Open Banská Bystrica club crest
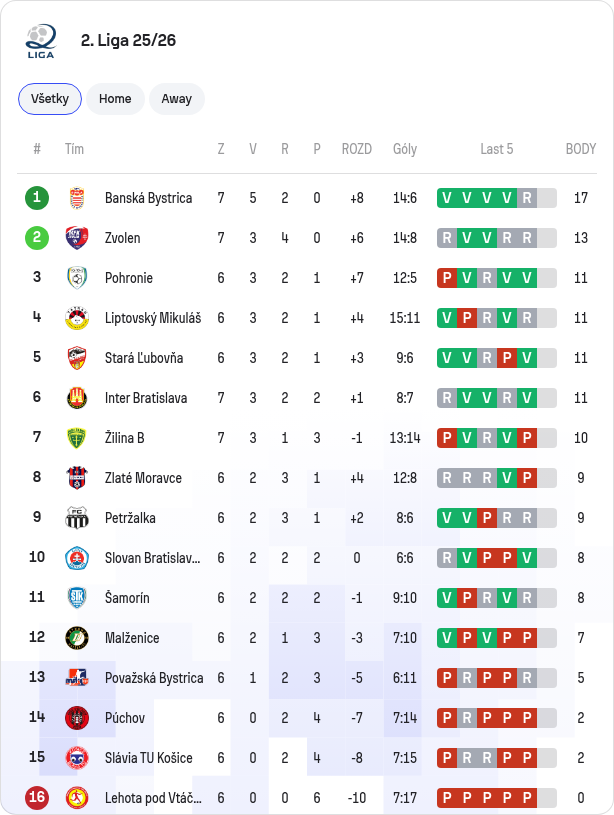This screenshot has width=614, height=815. pyautogui.click(x=77, y=198)
